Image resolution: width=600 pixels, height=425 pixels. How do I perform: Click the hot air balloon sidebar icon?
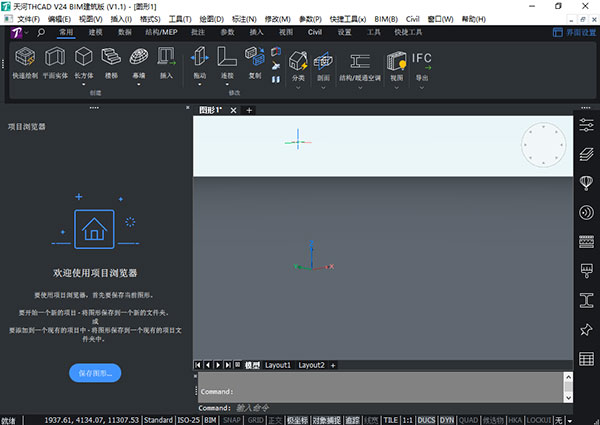point(587,182)
